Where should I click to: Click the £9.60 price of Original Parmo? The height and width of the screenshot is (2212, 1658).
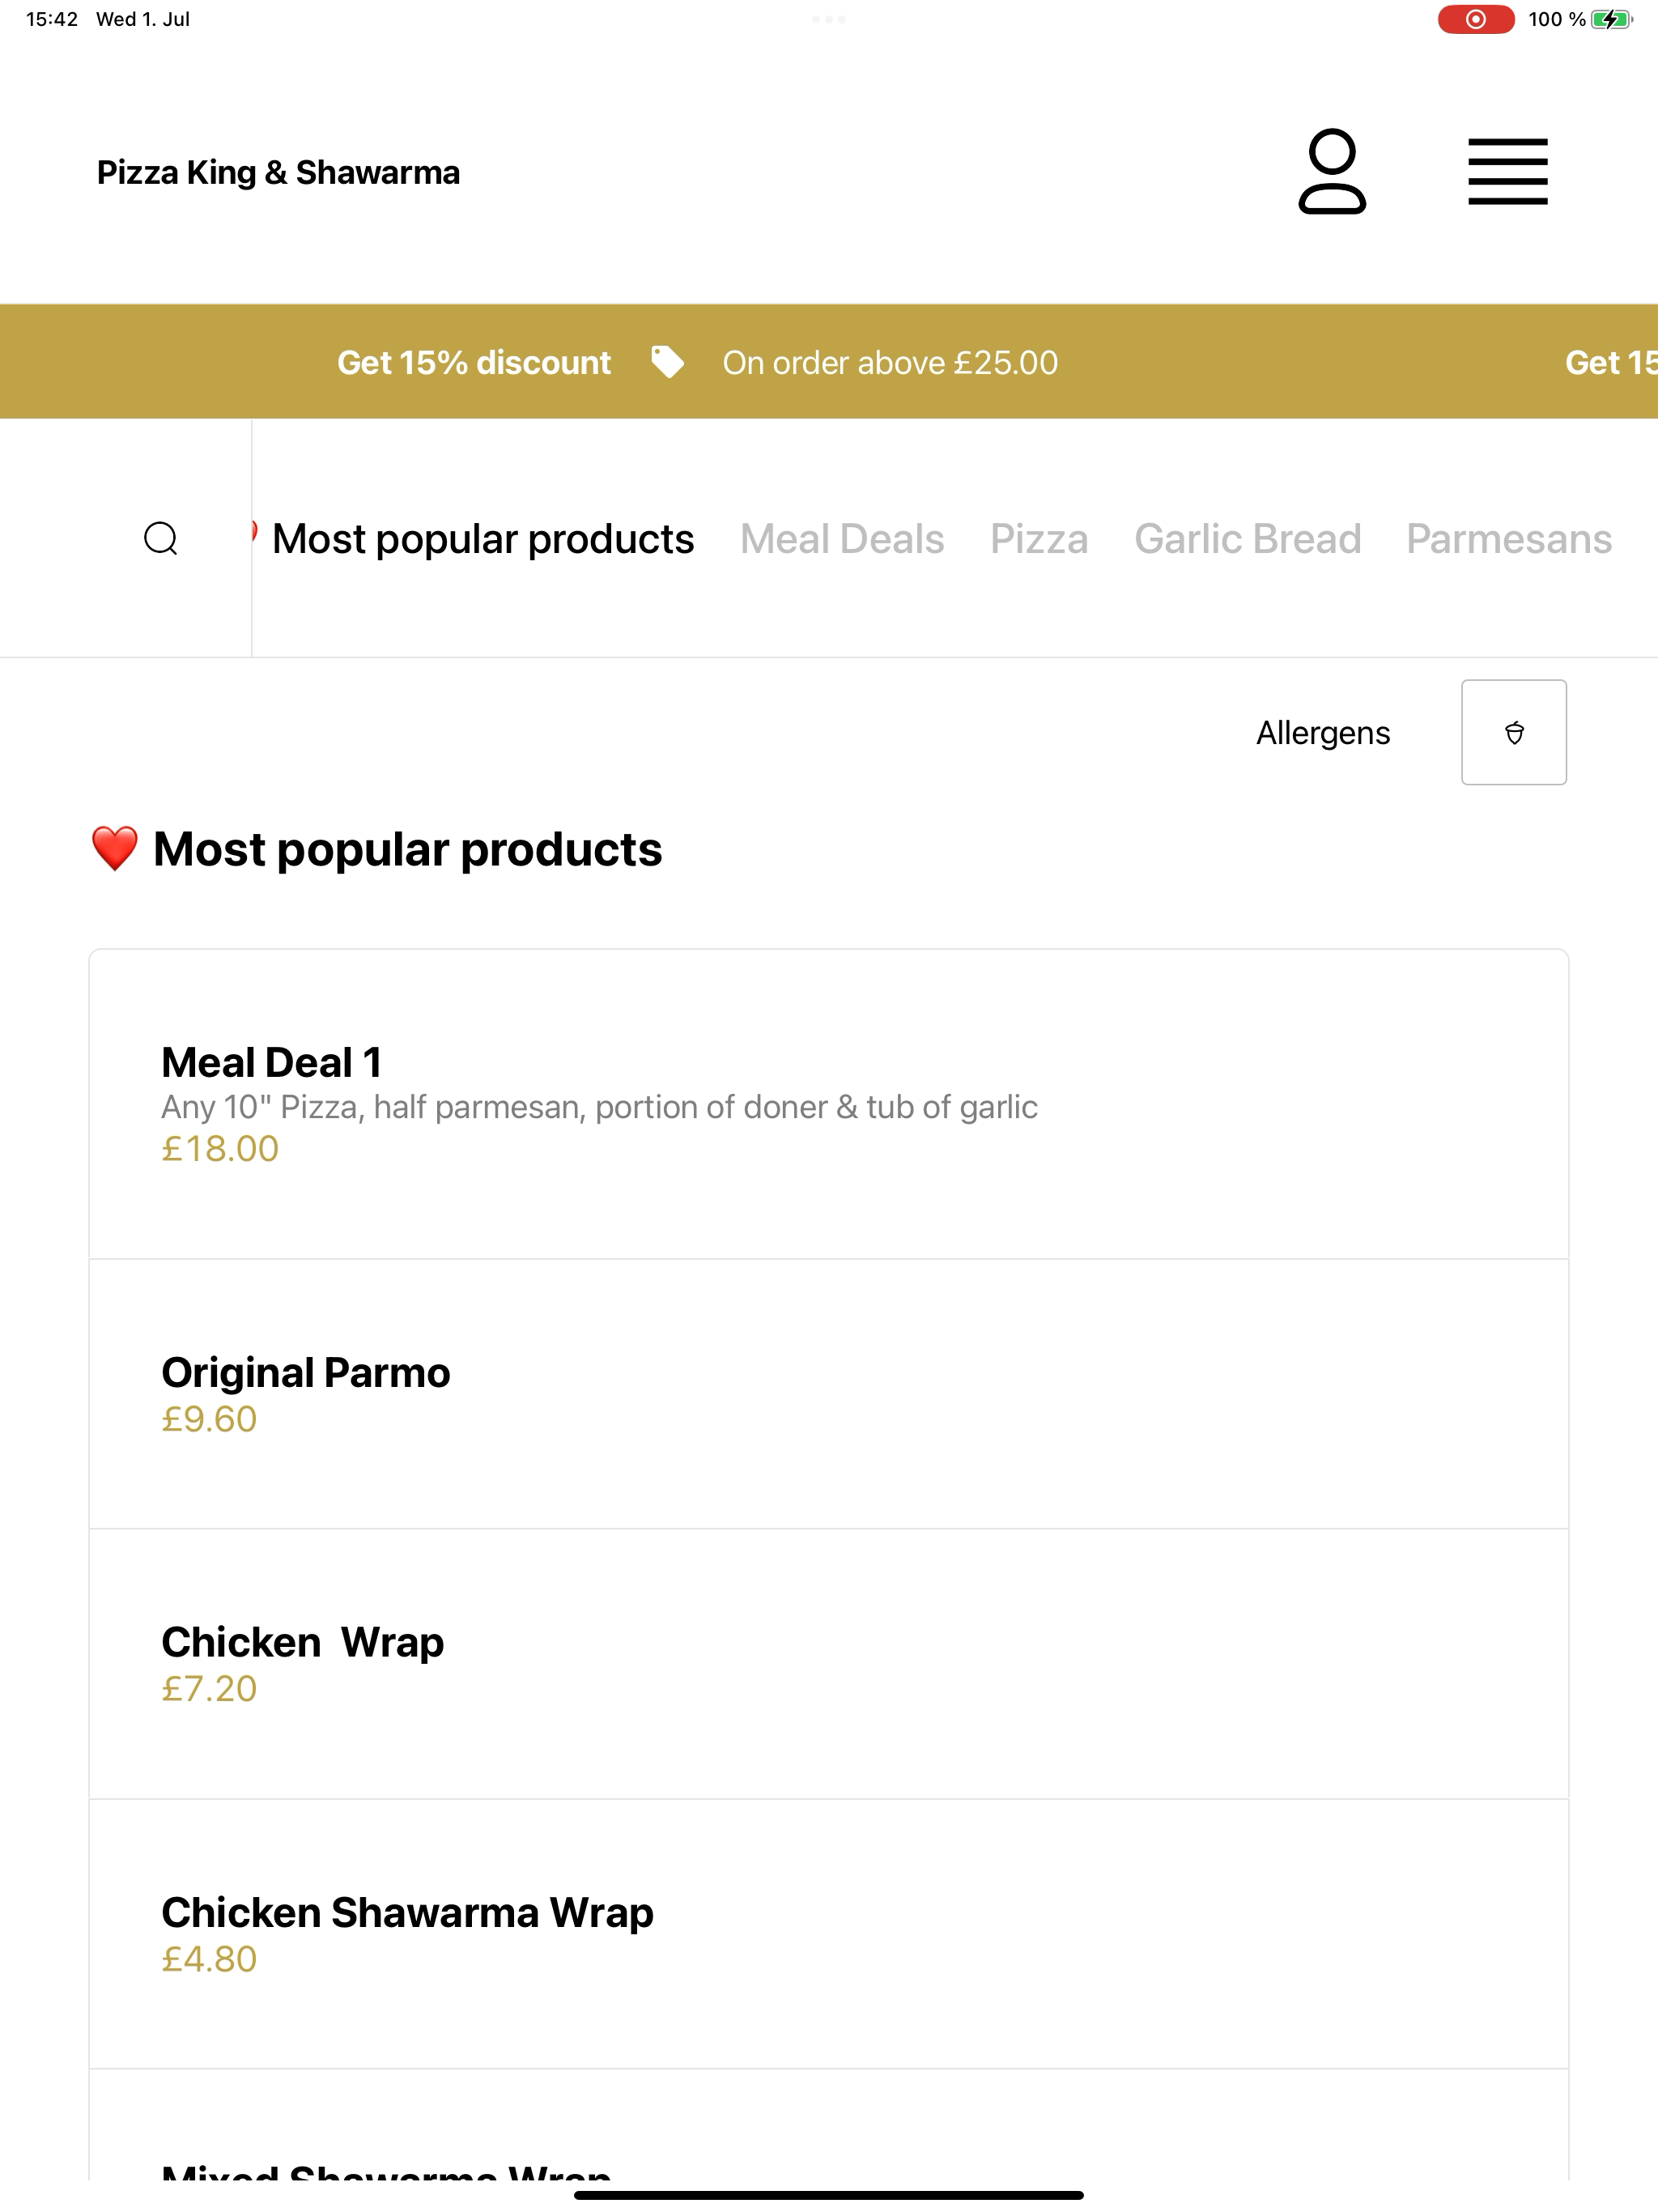point(209,1419)
